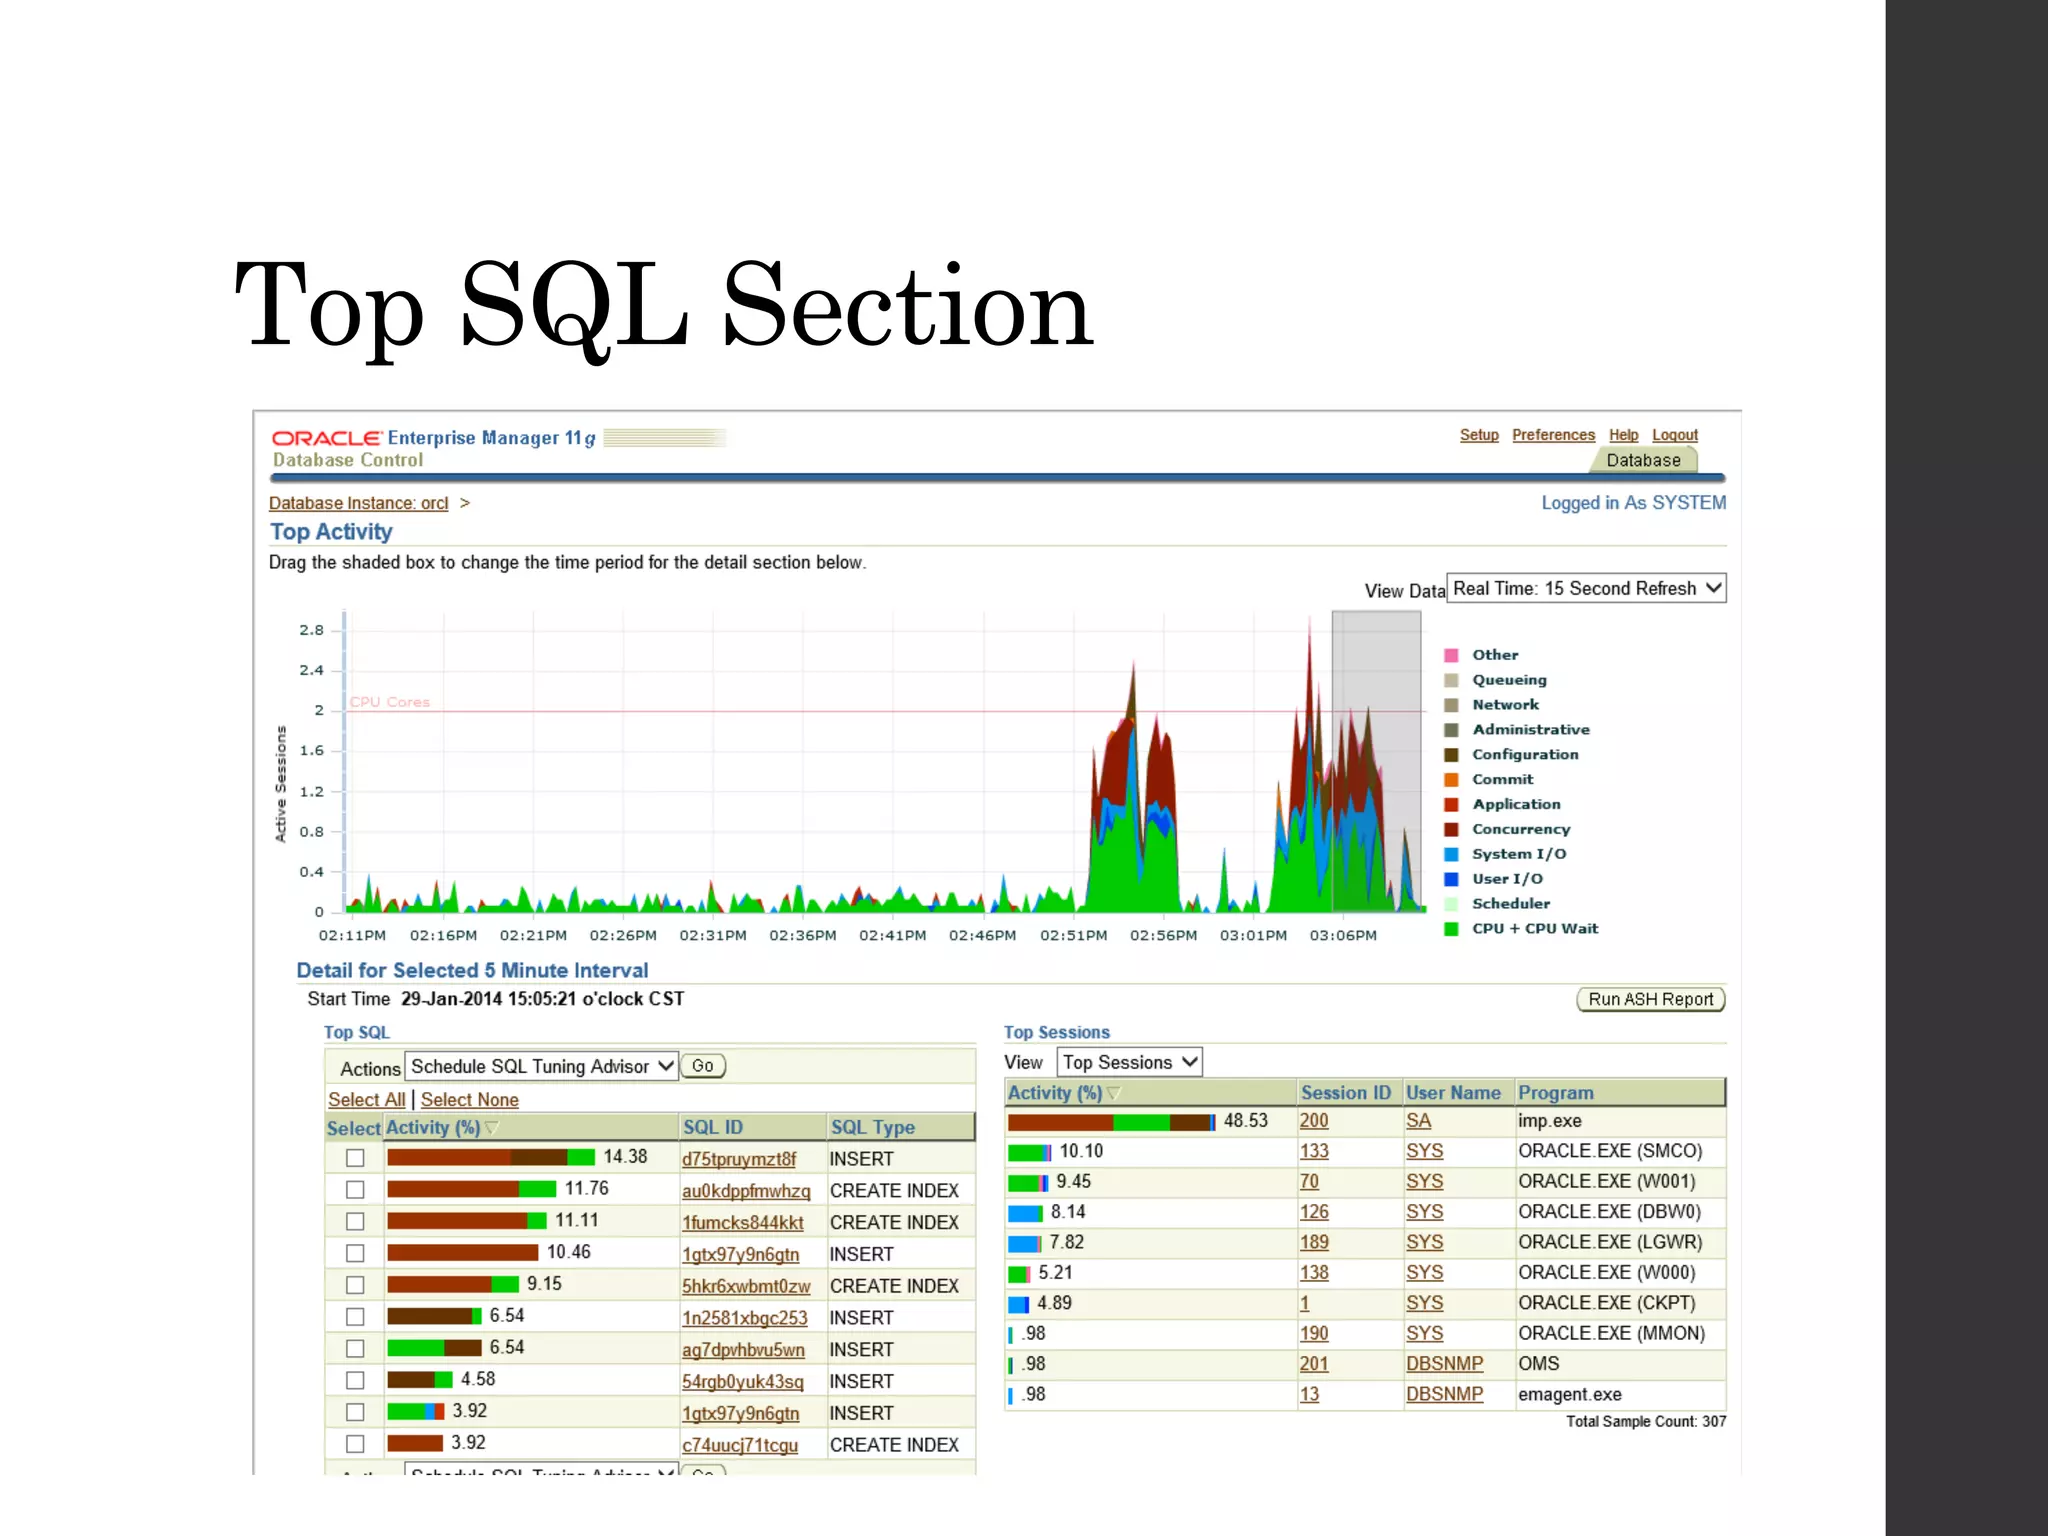Click DBSNMP user for OMS program
This screenshot has height=1536, width=2048.
point(1444,1364)
